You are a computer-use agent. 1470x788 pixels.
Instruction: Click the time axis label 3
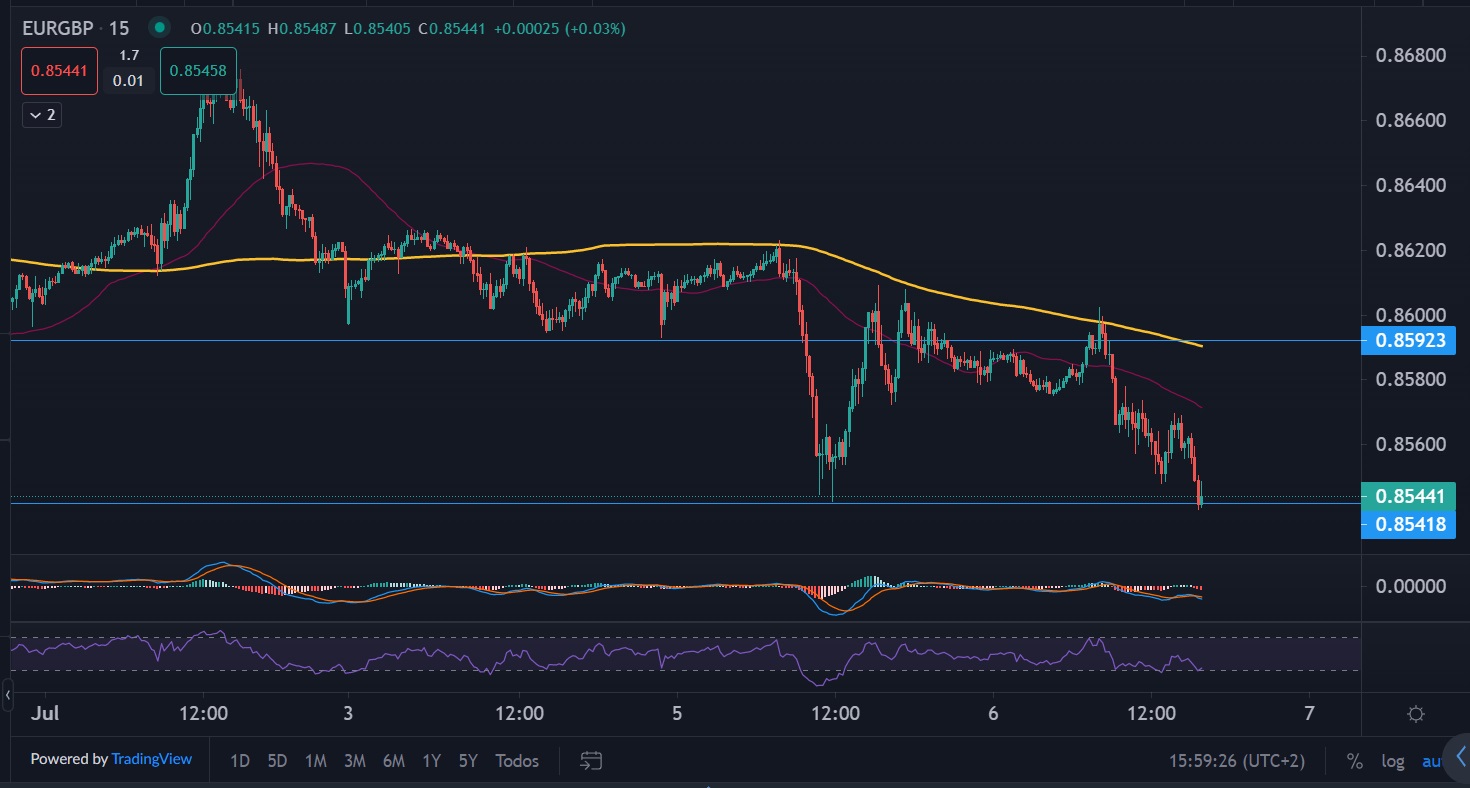click(x=348, y=714)
